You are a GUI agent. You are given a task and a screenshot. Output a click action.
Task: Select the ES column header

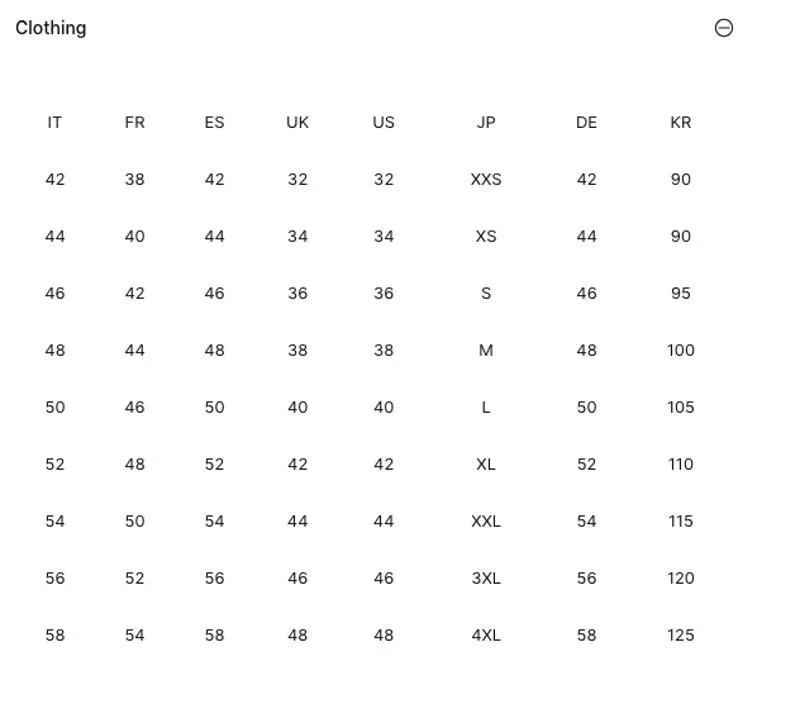[x=214, y=122]
